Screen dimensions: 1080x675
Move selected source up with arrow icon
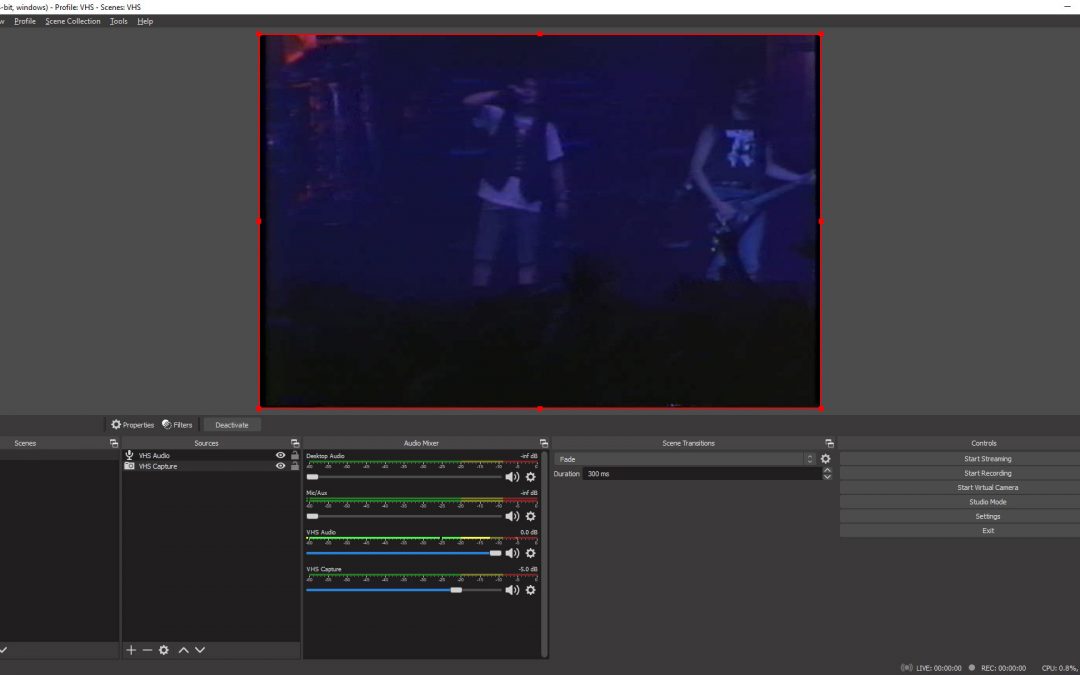point(183,650)
